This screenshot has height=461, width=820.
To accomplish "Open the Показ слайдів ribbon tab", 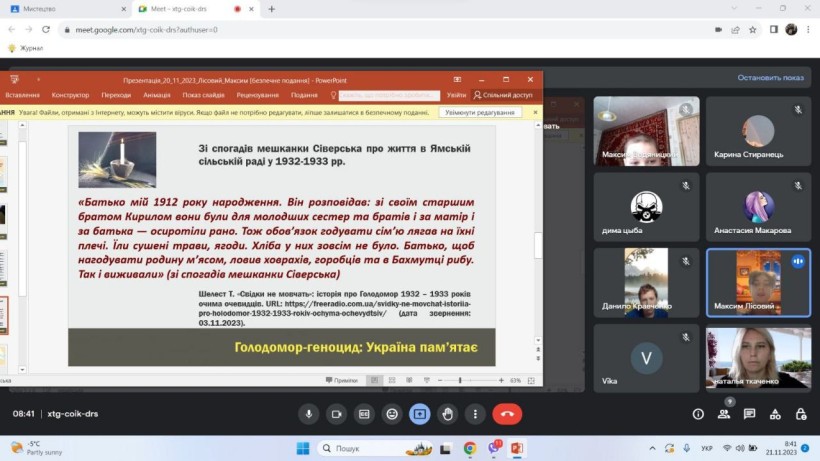I will [x=203, y=95].
